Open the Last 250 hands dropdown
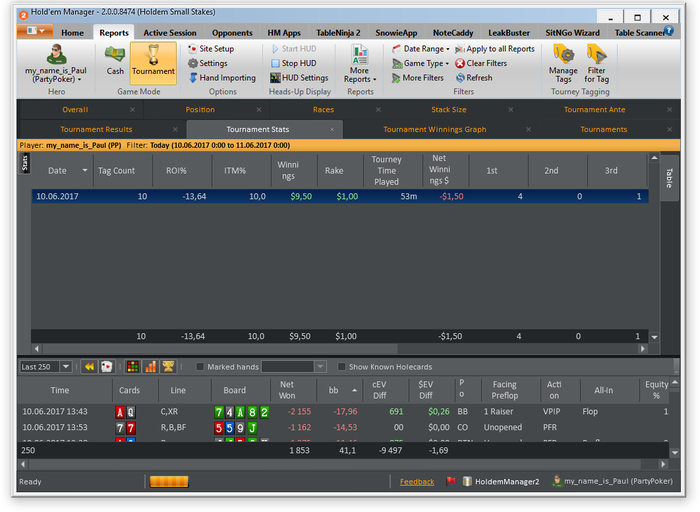Image resolution: width=700 pixels, height=512 pixels. pyautogui.click(x=66, y=366)
